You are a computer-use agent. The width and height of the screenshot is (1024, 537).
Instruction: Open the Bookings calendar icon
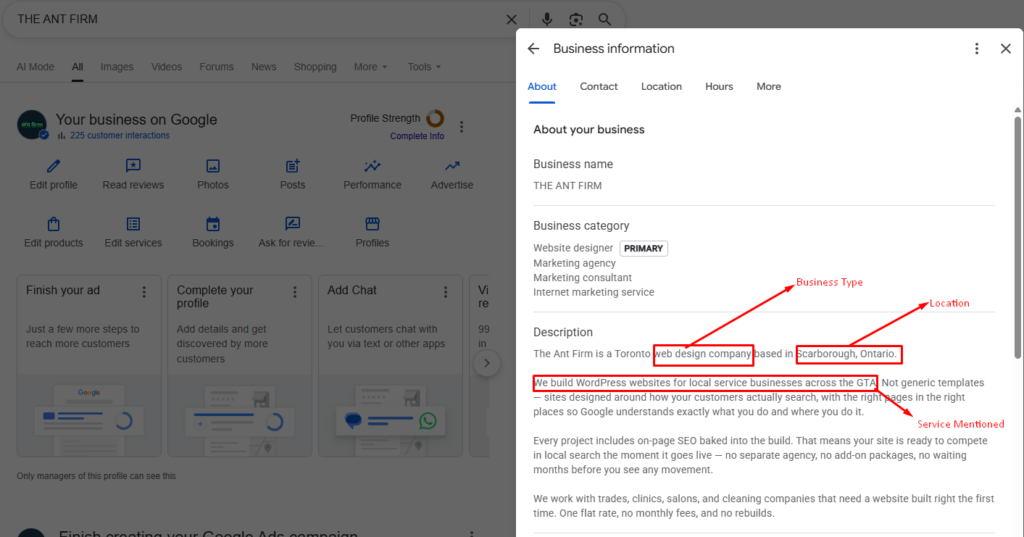tap(213, 224)
